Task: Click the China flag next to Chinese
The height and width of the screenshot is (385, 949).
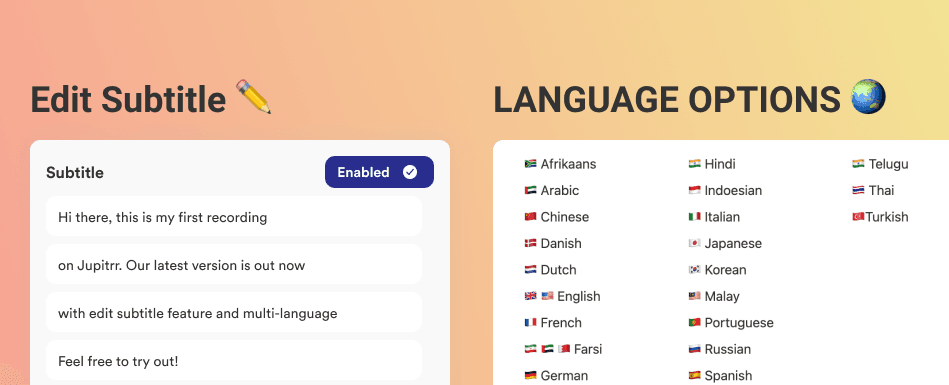Action: point(530,217)
